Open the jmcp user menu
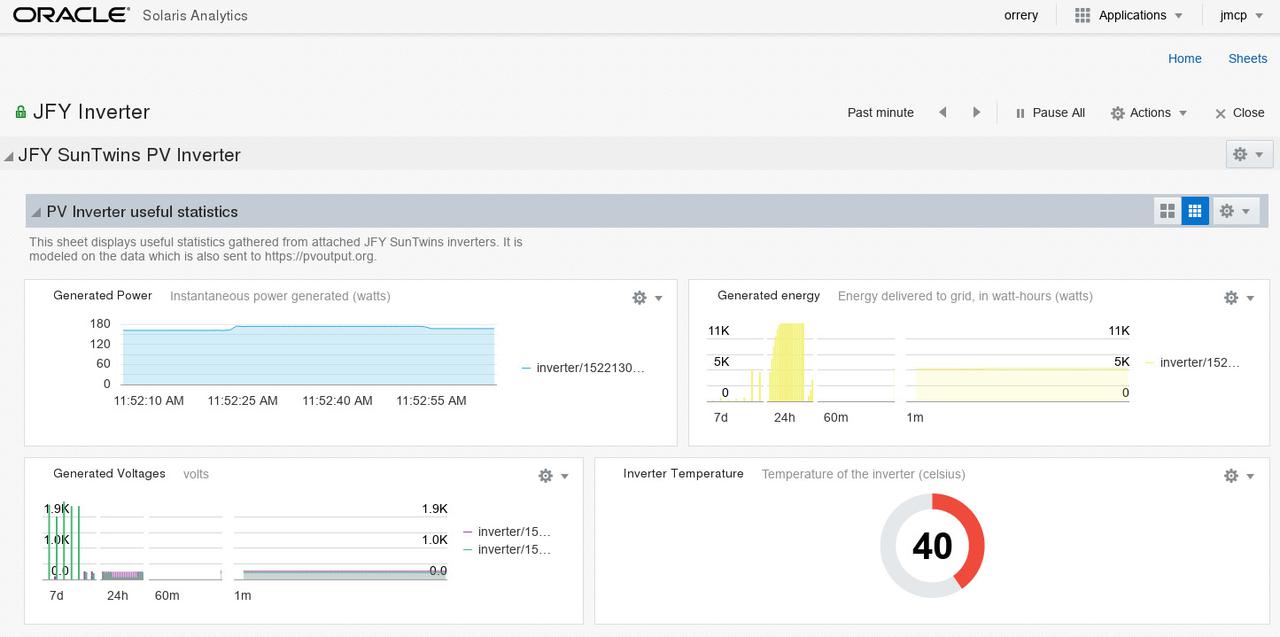This screenshot has width=1280, height=637. click(x=1240, y=16)
